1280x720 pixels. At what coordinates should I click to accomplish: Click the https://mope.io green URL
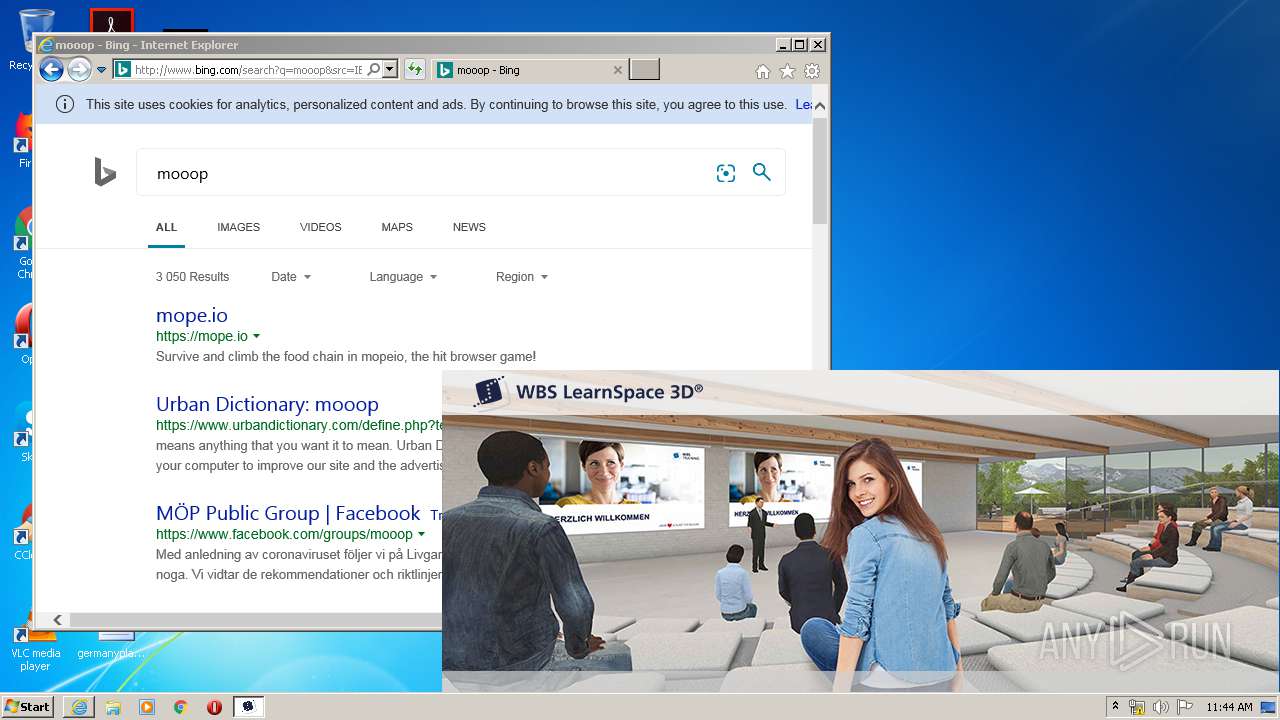[202, 336]
